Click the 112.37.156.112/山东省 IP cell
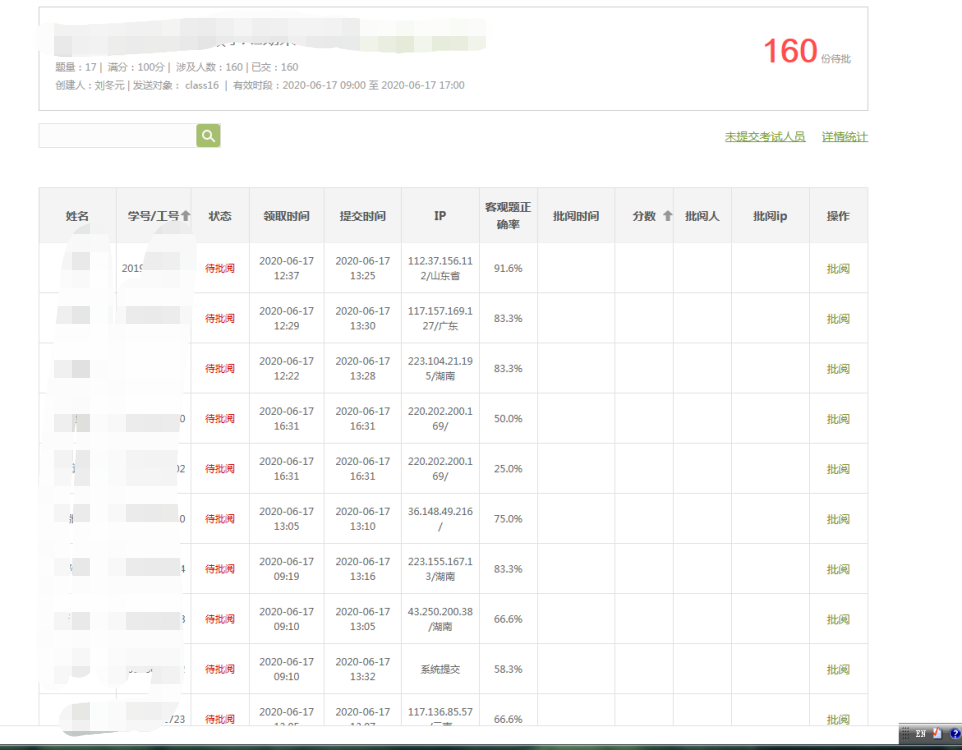Viewport: 962px width, 750px height. click(440, 268)
